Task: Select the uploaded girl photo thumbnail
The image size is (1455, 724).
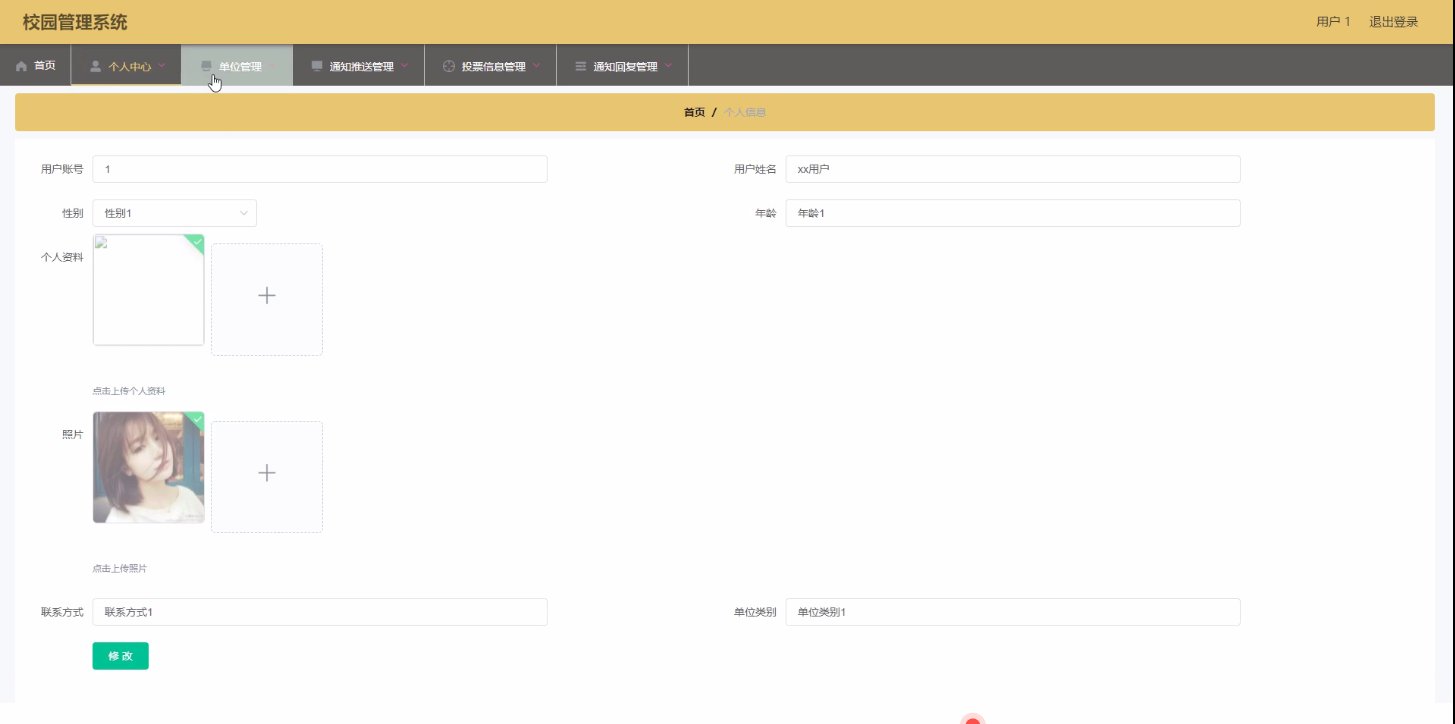Action: tap(149, 468)
